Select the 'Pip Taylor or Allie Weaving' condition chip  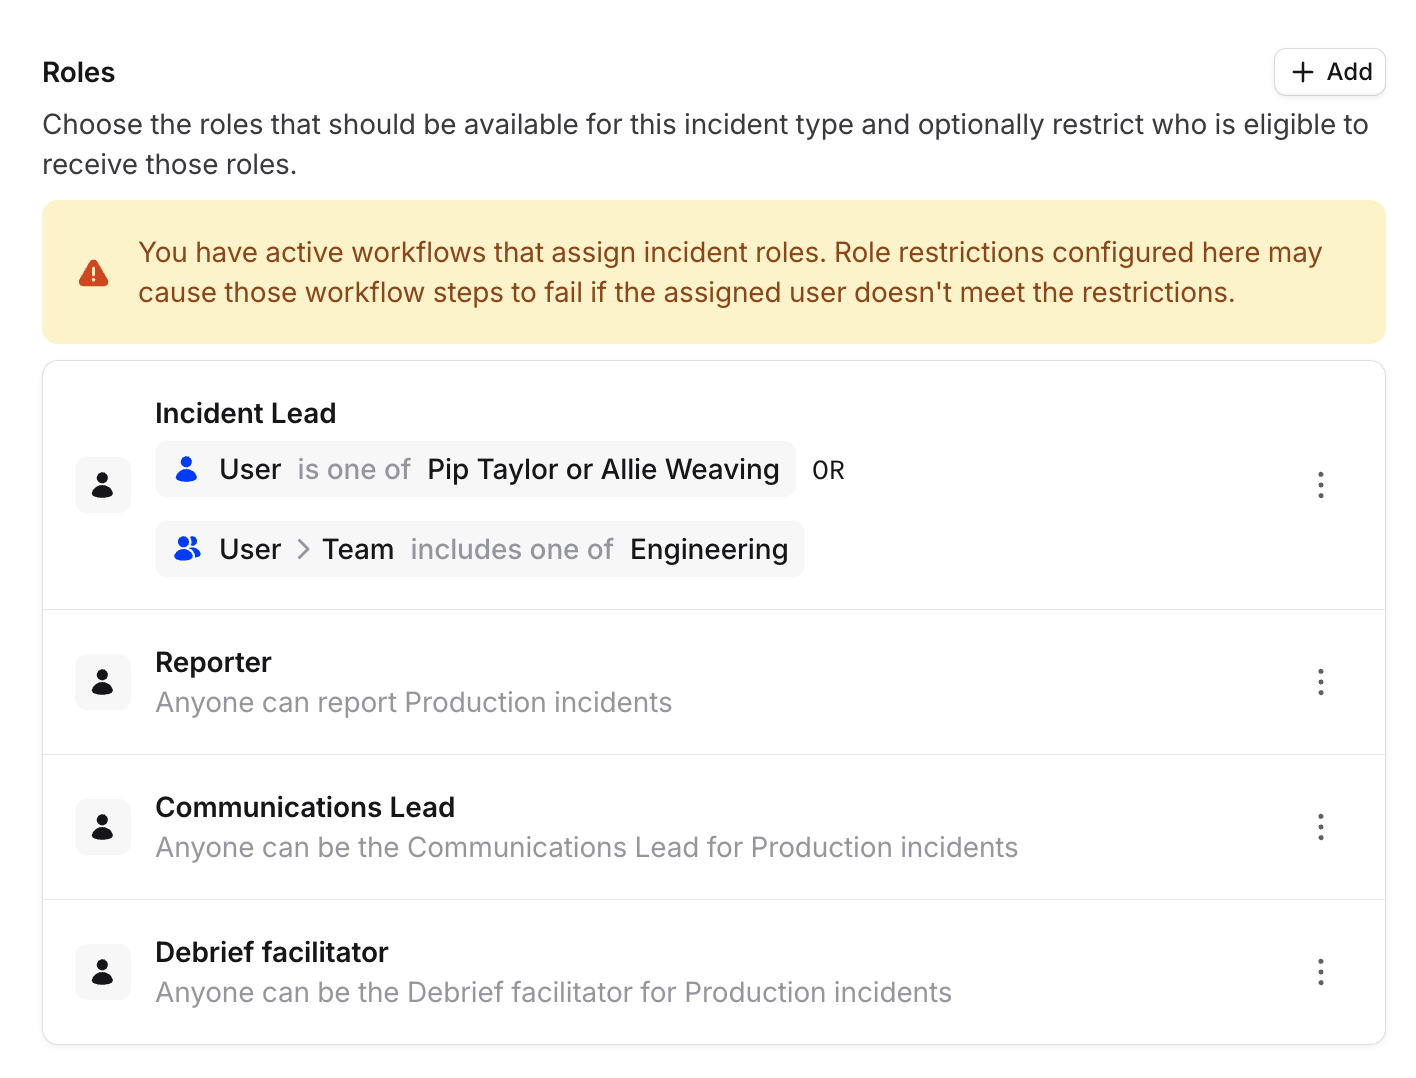pyautogui.click(x=602, y=468)
